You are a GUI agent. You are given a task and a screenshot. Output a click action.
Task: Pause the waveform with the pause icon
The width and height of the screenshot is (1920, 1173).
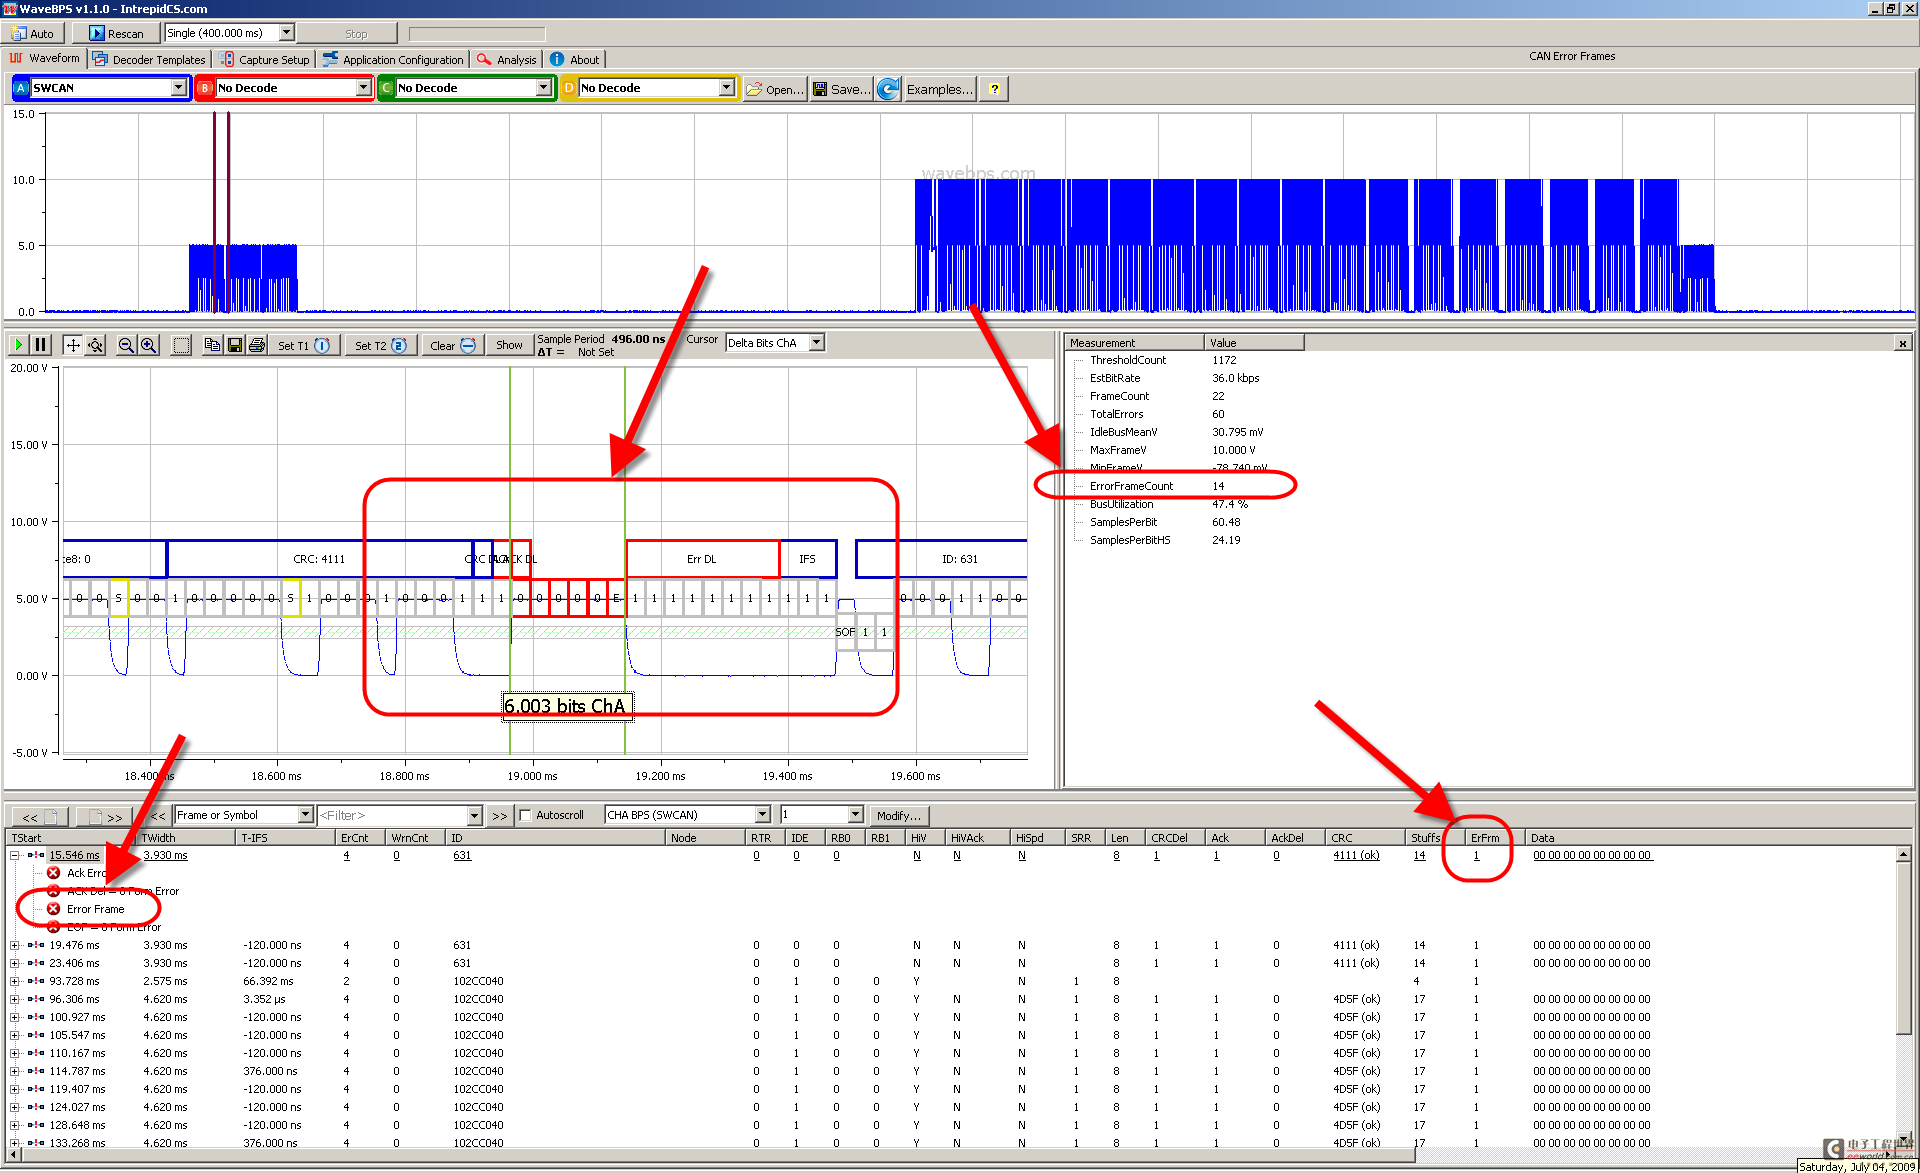(x=41, y=345)
